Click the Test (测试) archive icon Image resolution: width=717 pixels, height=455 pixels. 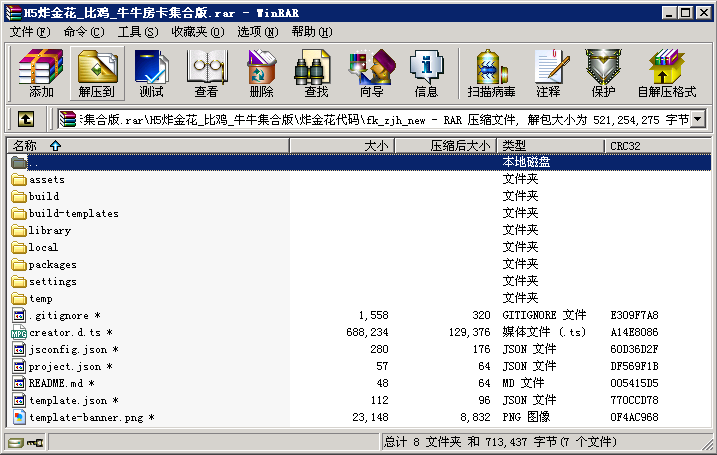[x=151, y=73]
